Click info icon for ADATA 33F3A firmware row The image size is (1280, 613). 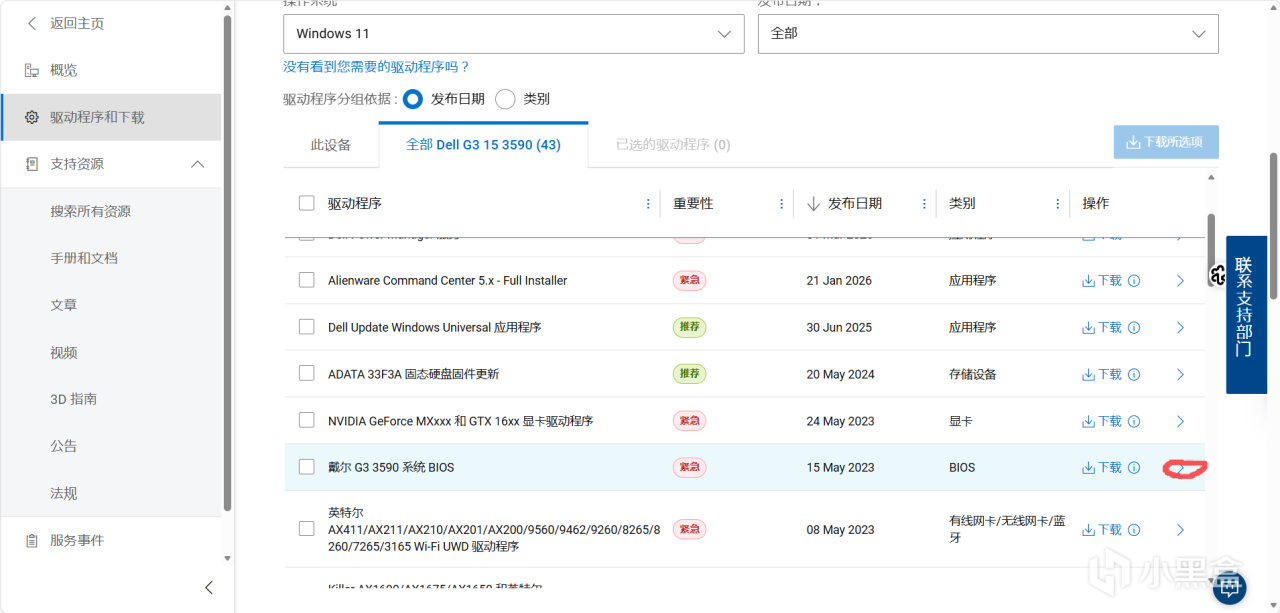click(1134, 375)
